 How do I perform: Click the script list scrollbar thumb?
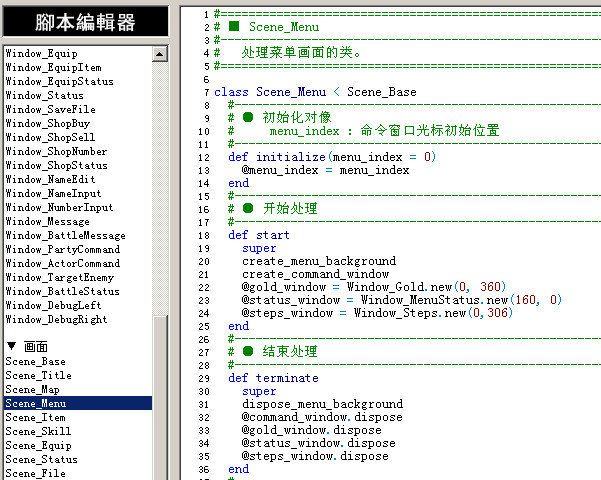pos(159,397)
